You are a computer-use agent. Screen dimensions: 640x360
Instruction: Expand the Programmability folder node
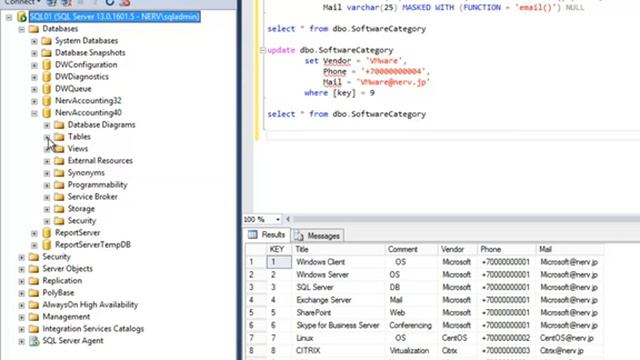click(x=47, y=185)
